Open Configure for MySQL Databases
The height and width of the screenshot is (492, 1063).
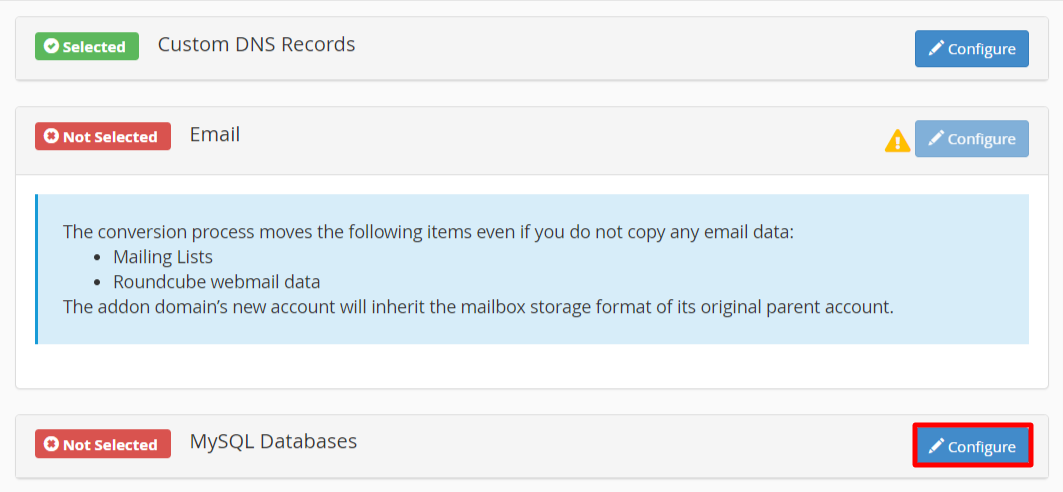tap(972, 446)
